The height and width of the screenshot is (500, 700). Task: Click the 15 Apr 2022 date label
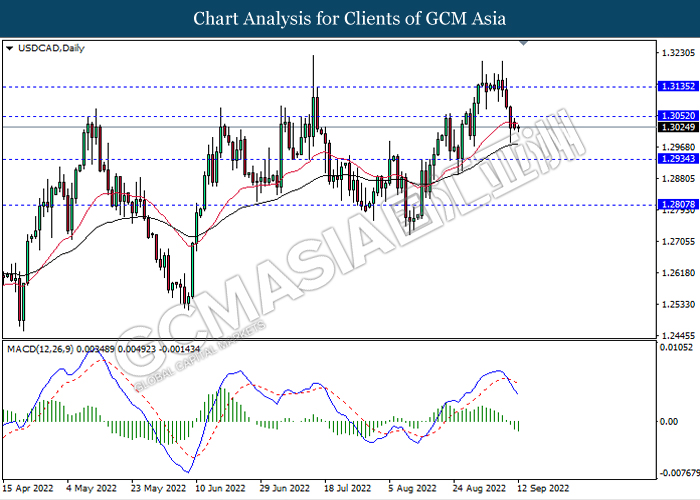28,488
